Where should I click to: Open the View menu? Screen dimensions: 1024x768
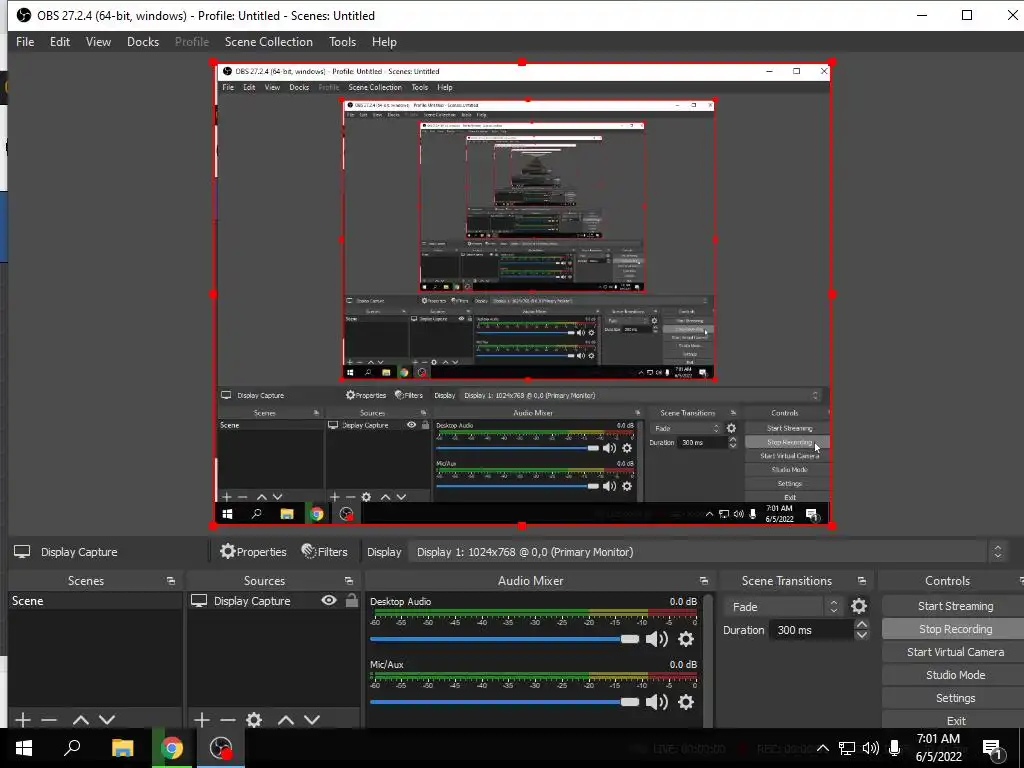(x=98, y=42)
